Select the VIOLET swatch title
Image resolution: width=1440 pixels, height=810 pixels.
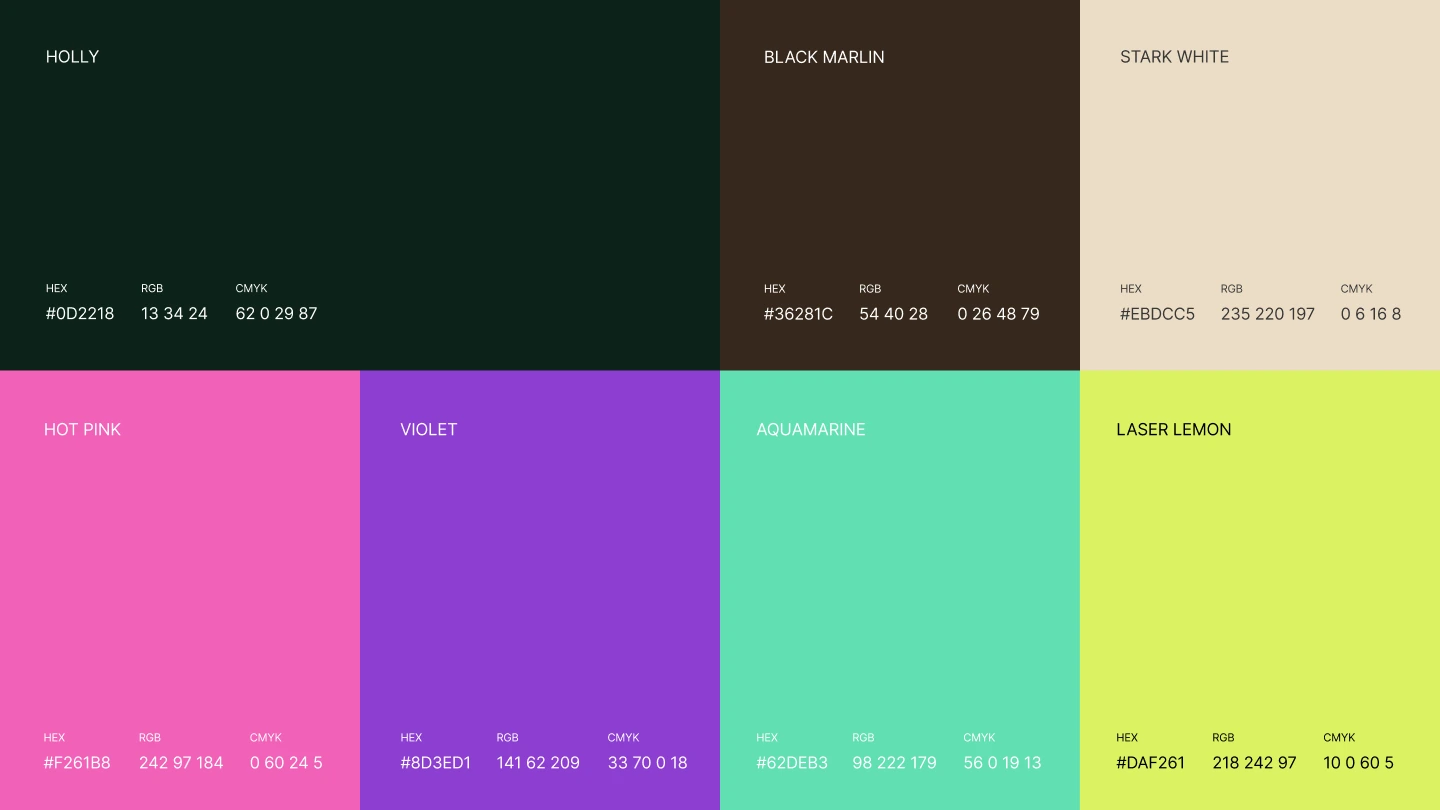pyautogui.click(x=428, y=430)
